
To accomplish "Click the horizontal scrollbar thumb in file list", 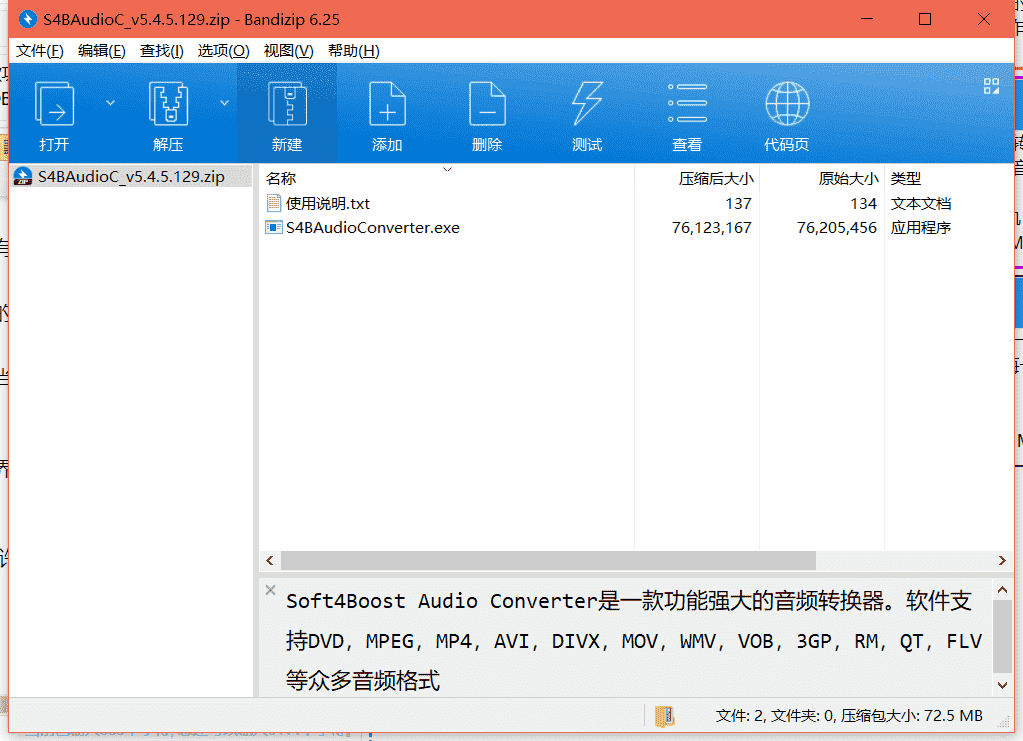I will pyautogui.click(x=548, y=560).
